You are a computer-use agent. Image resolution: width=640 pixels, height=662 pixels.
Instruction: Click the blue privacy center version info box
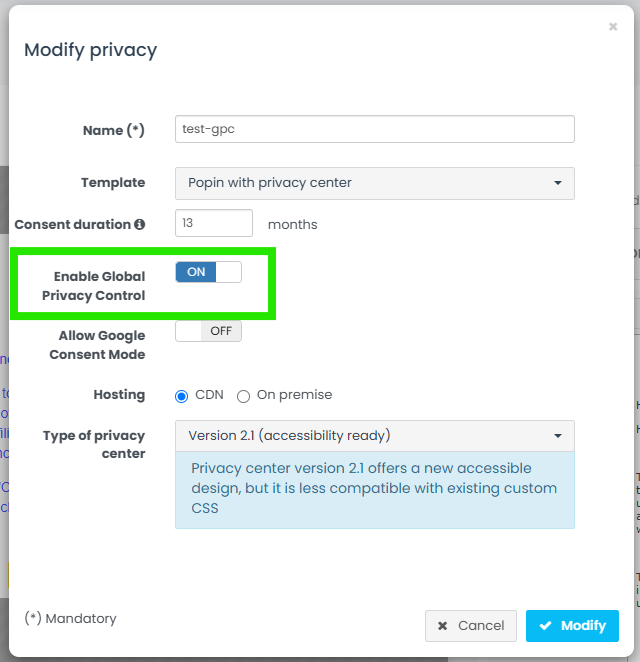coord(374,488)
